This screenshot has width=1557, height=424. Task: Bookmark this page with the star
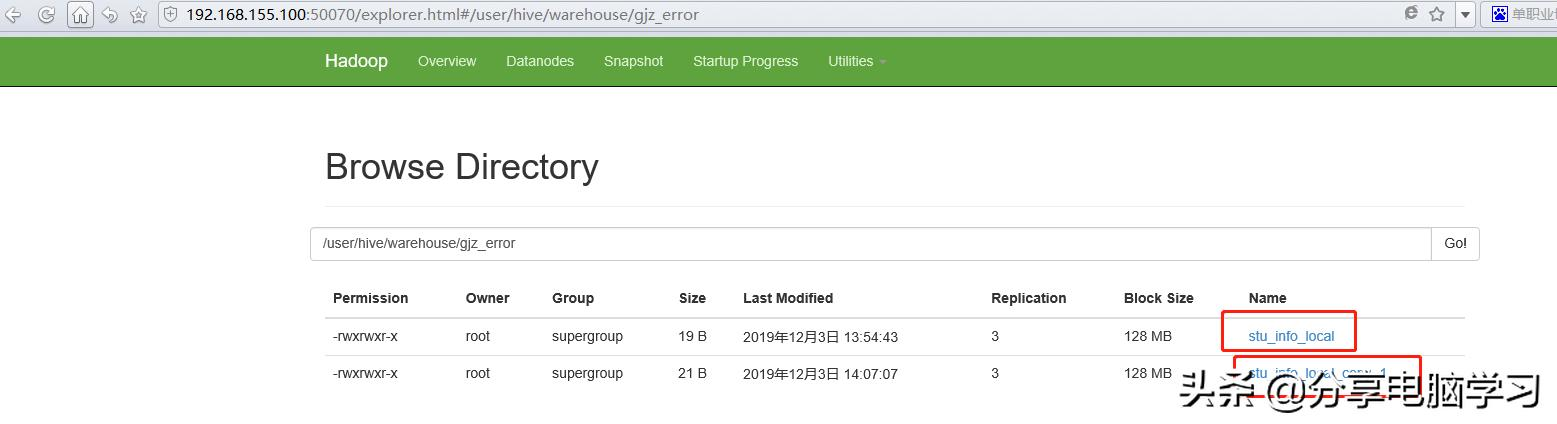pyautogui.click(x=1437, y=14)
